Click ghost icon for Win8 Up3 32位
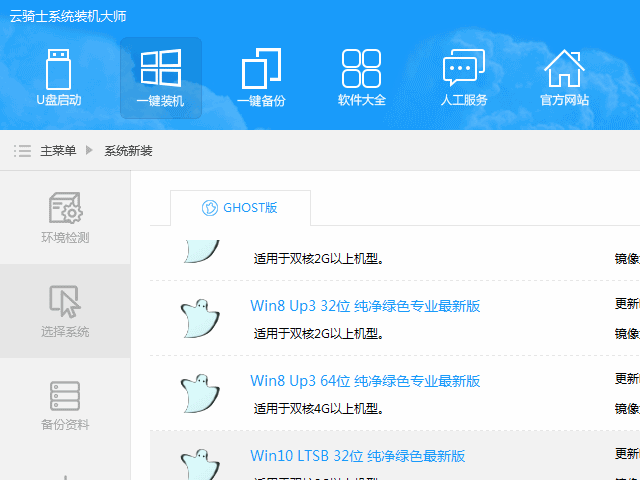 click(x=200, y=318)
